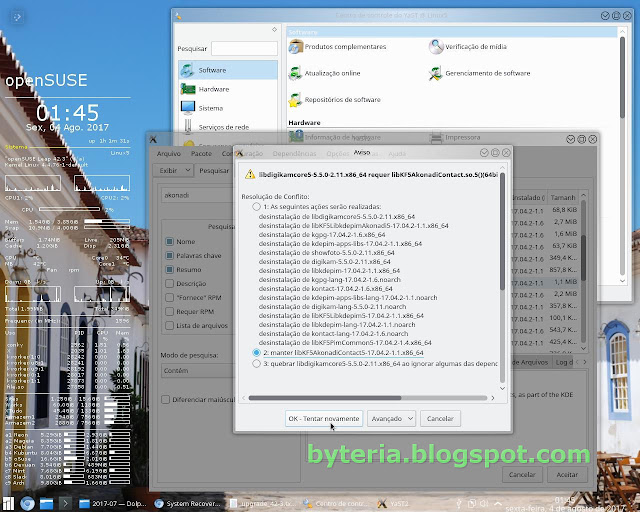Click right arrow of package detail tabs
This screenshot has width=640, height=512.
click(x=585, y=362)
